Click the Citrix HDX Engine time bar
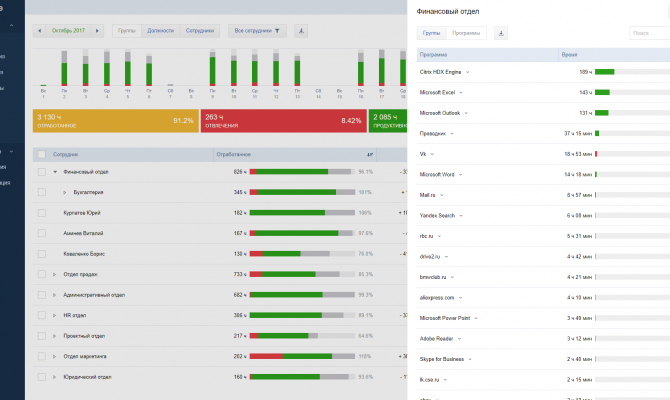Image resolution: width=670 pixels, height=400 pixels. 632,72
